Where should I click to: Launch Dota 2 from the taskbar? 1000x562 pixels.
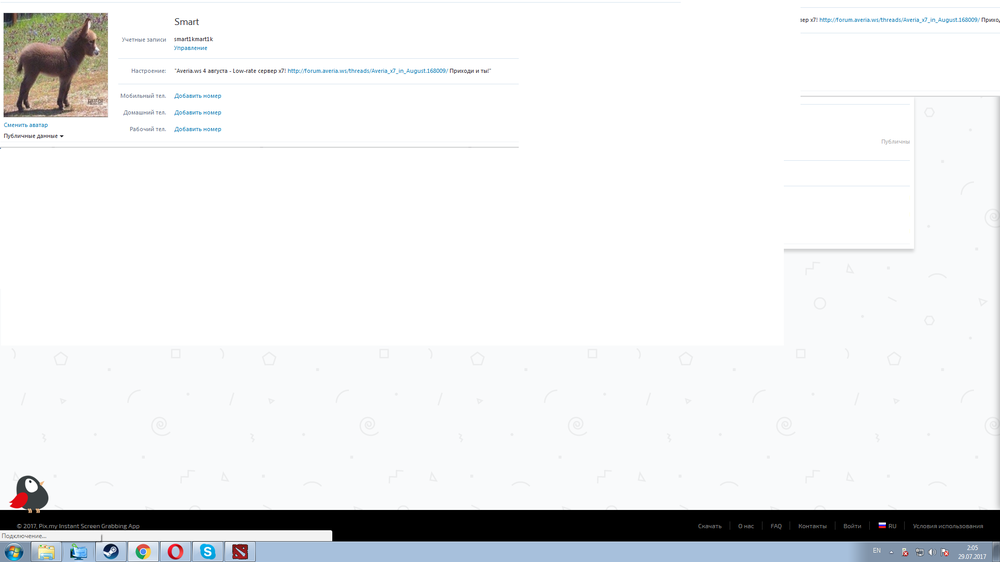point(240,552)
